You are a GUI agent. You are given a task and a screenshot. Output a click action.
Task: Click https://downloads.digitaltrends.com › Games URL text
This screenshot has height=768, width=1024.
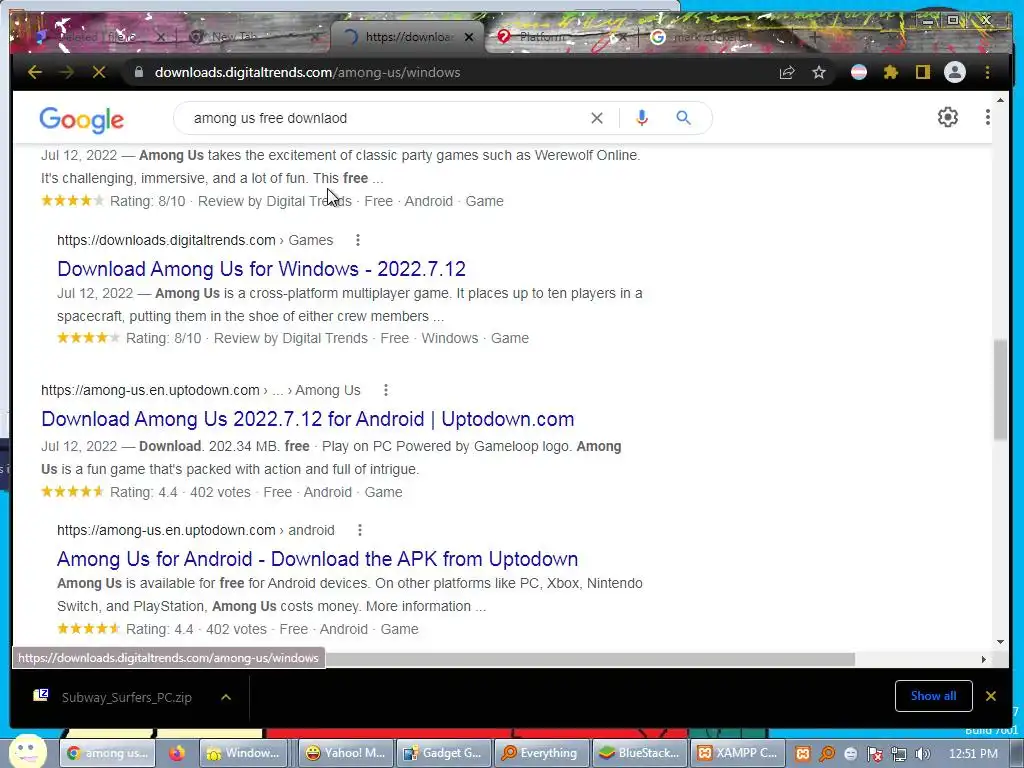click(195, 240)
